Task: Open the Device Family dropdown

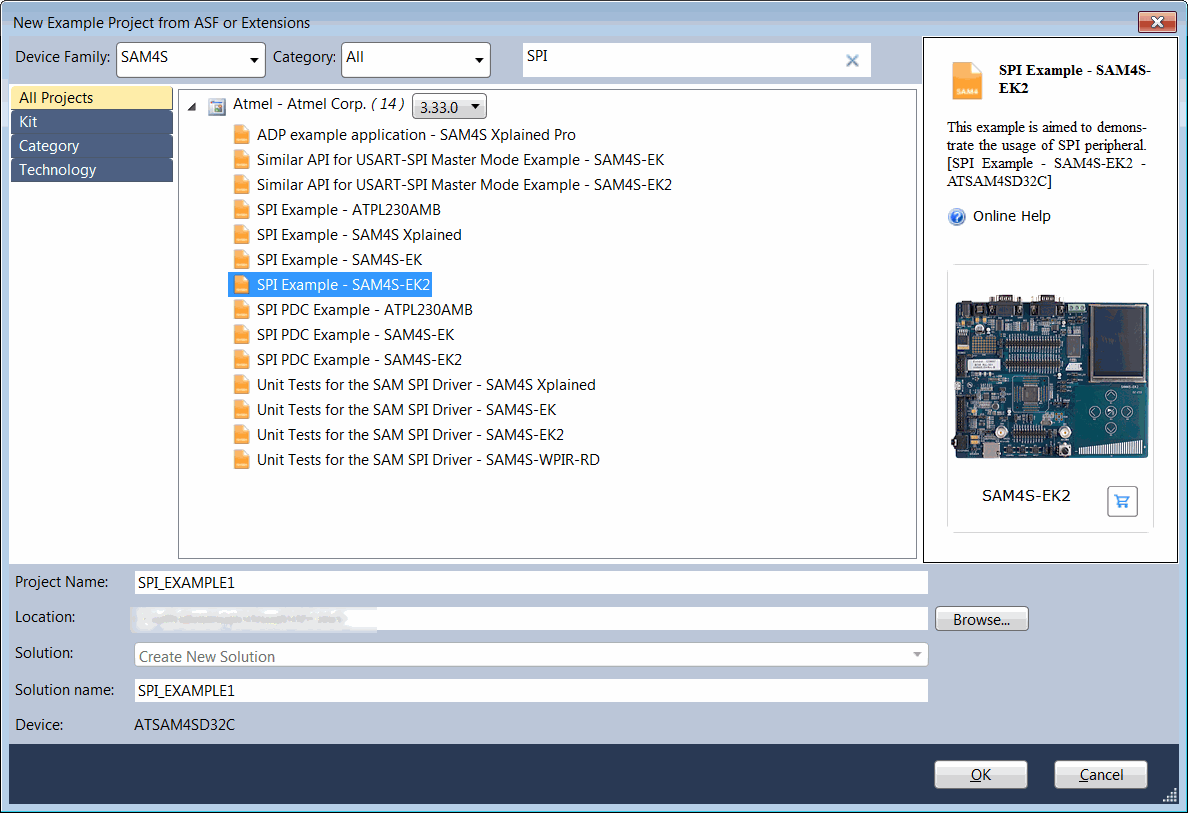Action: click(x=191, y=60)
